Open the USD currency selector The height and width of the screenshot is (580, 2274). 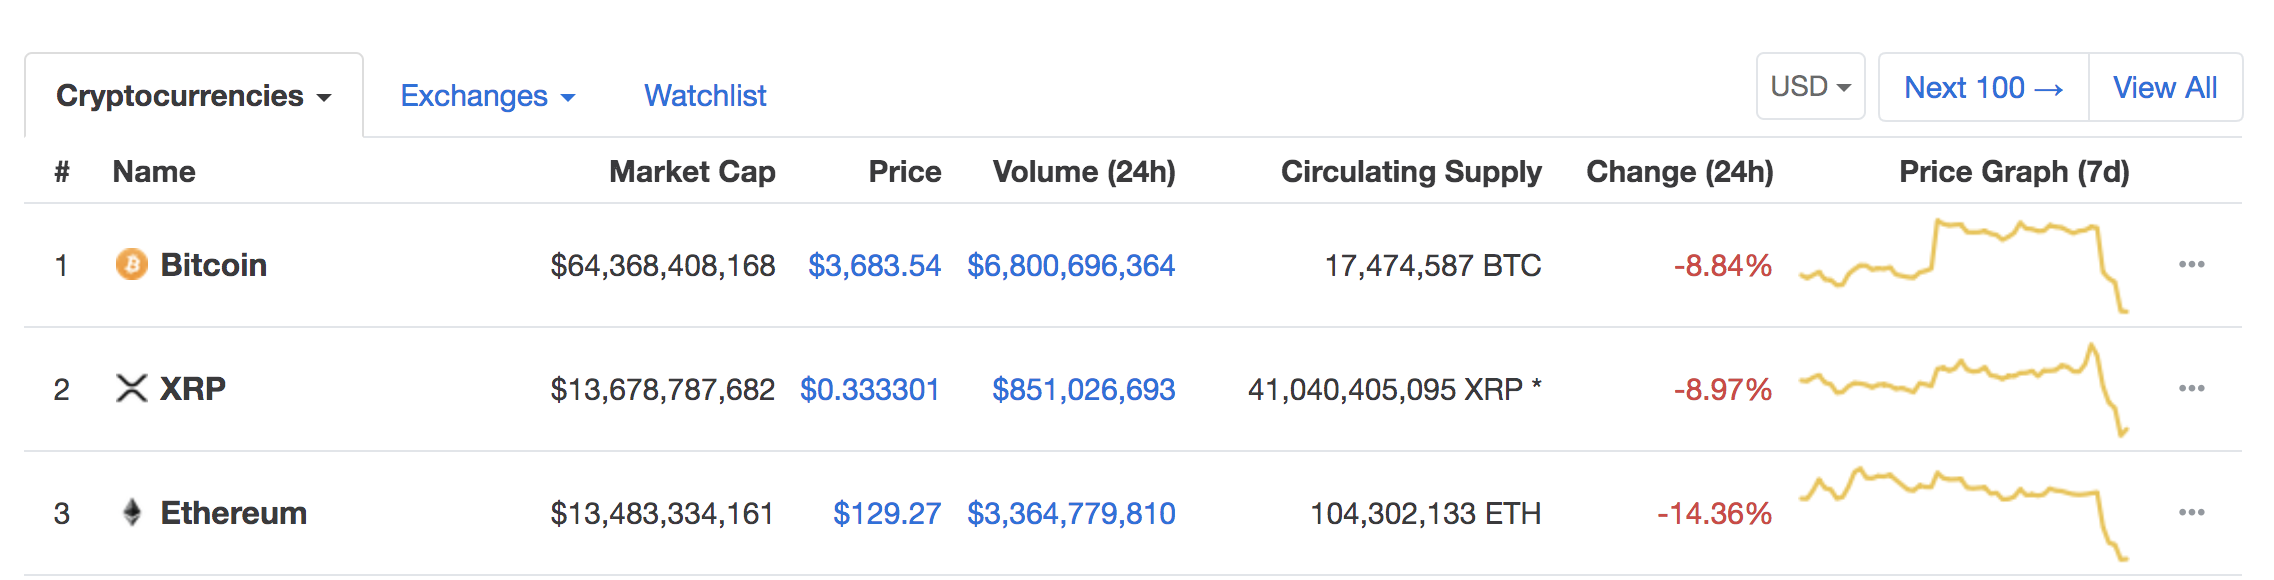pos(1810,87)
